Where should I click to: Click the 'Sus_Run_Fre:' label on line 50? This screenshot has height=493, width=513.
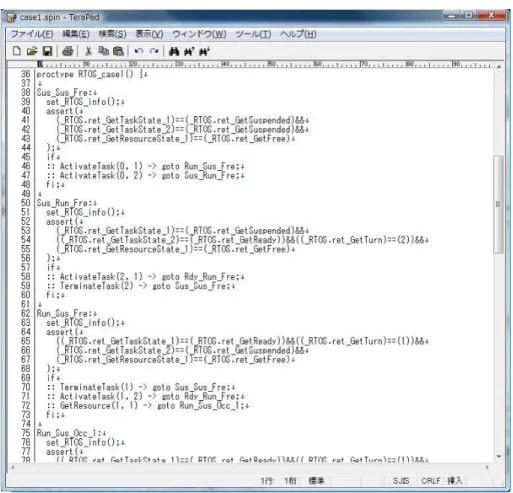click(65, 203)
